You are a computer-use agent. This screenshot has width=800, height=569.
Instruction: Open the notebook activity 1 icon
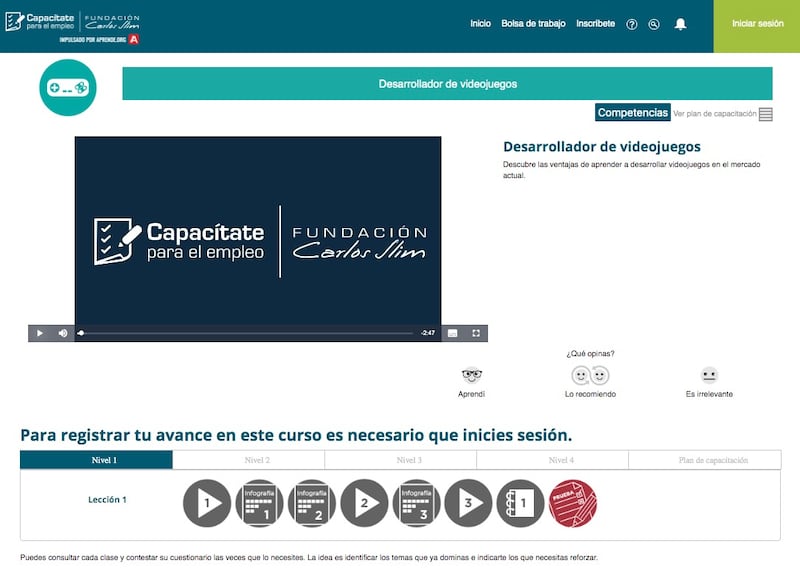click(520, 503)
